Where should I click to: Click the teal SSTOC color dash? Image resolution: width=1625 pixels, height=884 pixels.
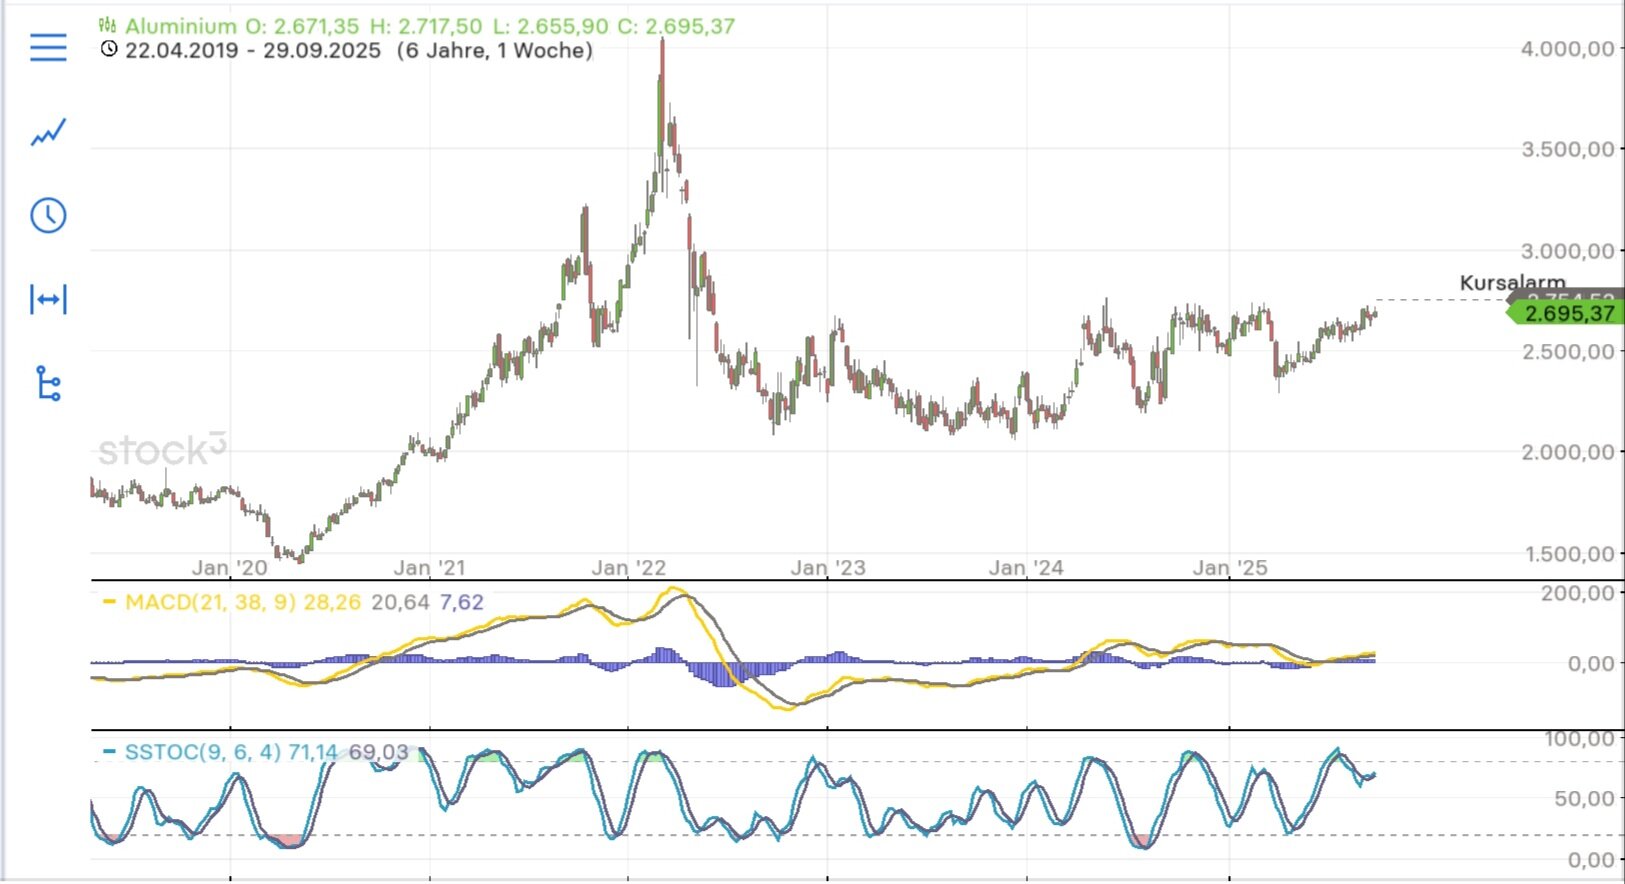click(110, 752)
